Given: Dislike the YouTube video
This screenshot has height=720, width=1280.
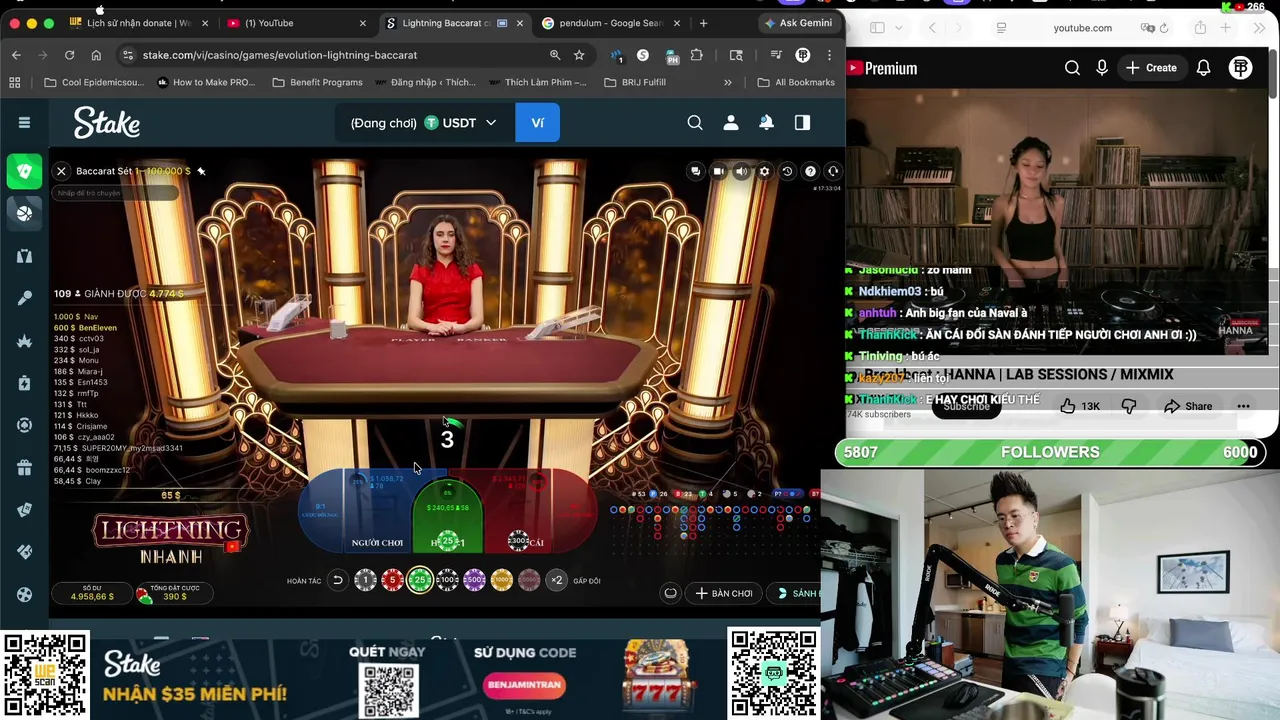Looking at the screenshot, I should tap(1129, 406).
